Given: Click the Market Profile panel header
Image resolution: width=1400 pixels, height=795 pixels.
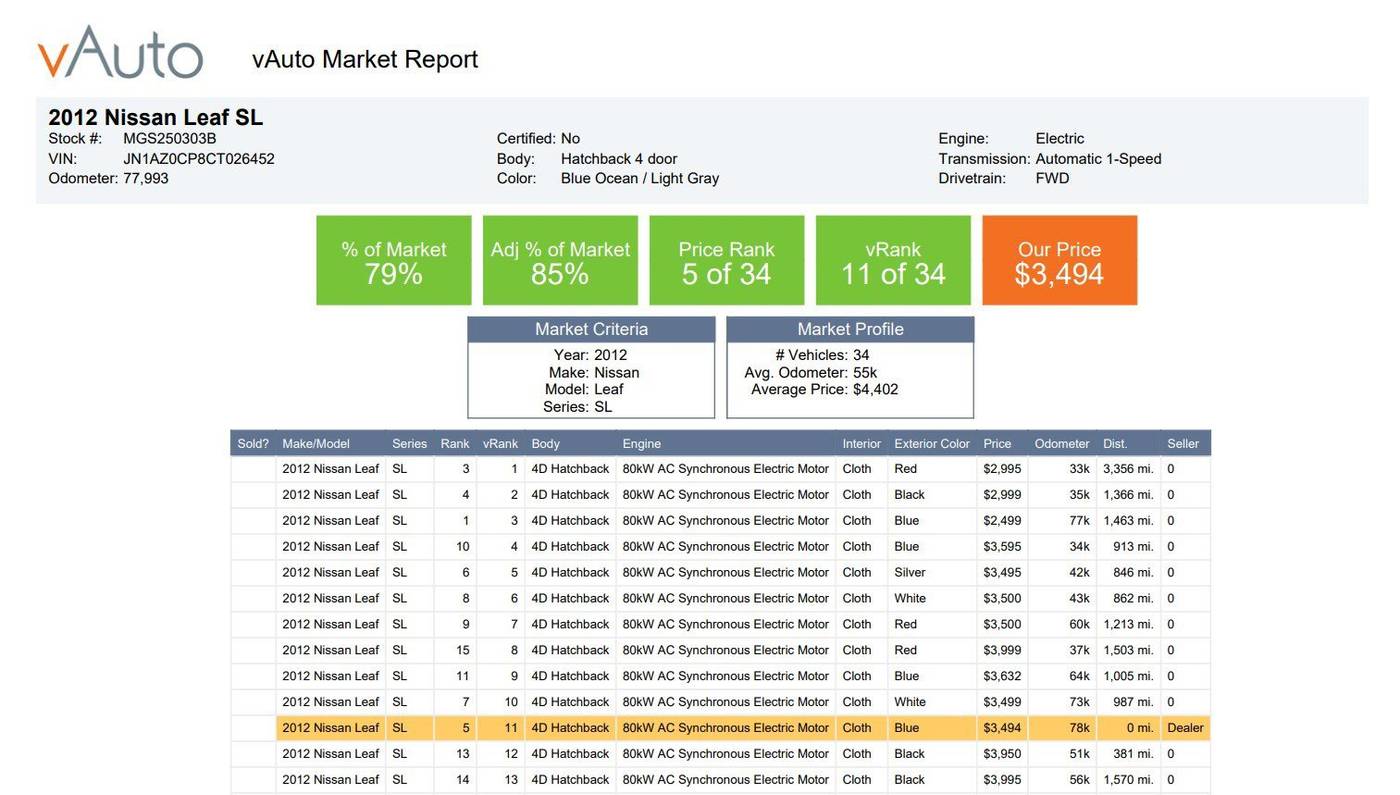Looking at the screenshot, I should (850, 329).
